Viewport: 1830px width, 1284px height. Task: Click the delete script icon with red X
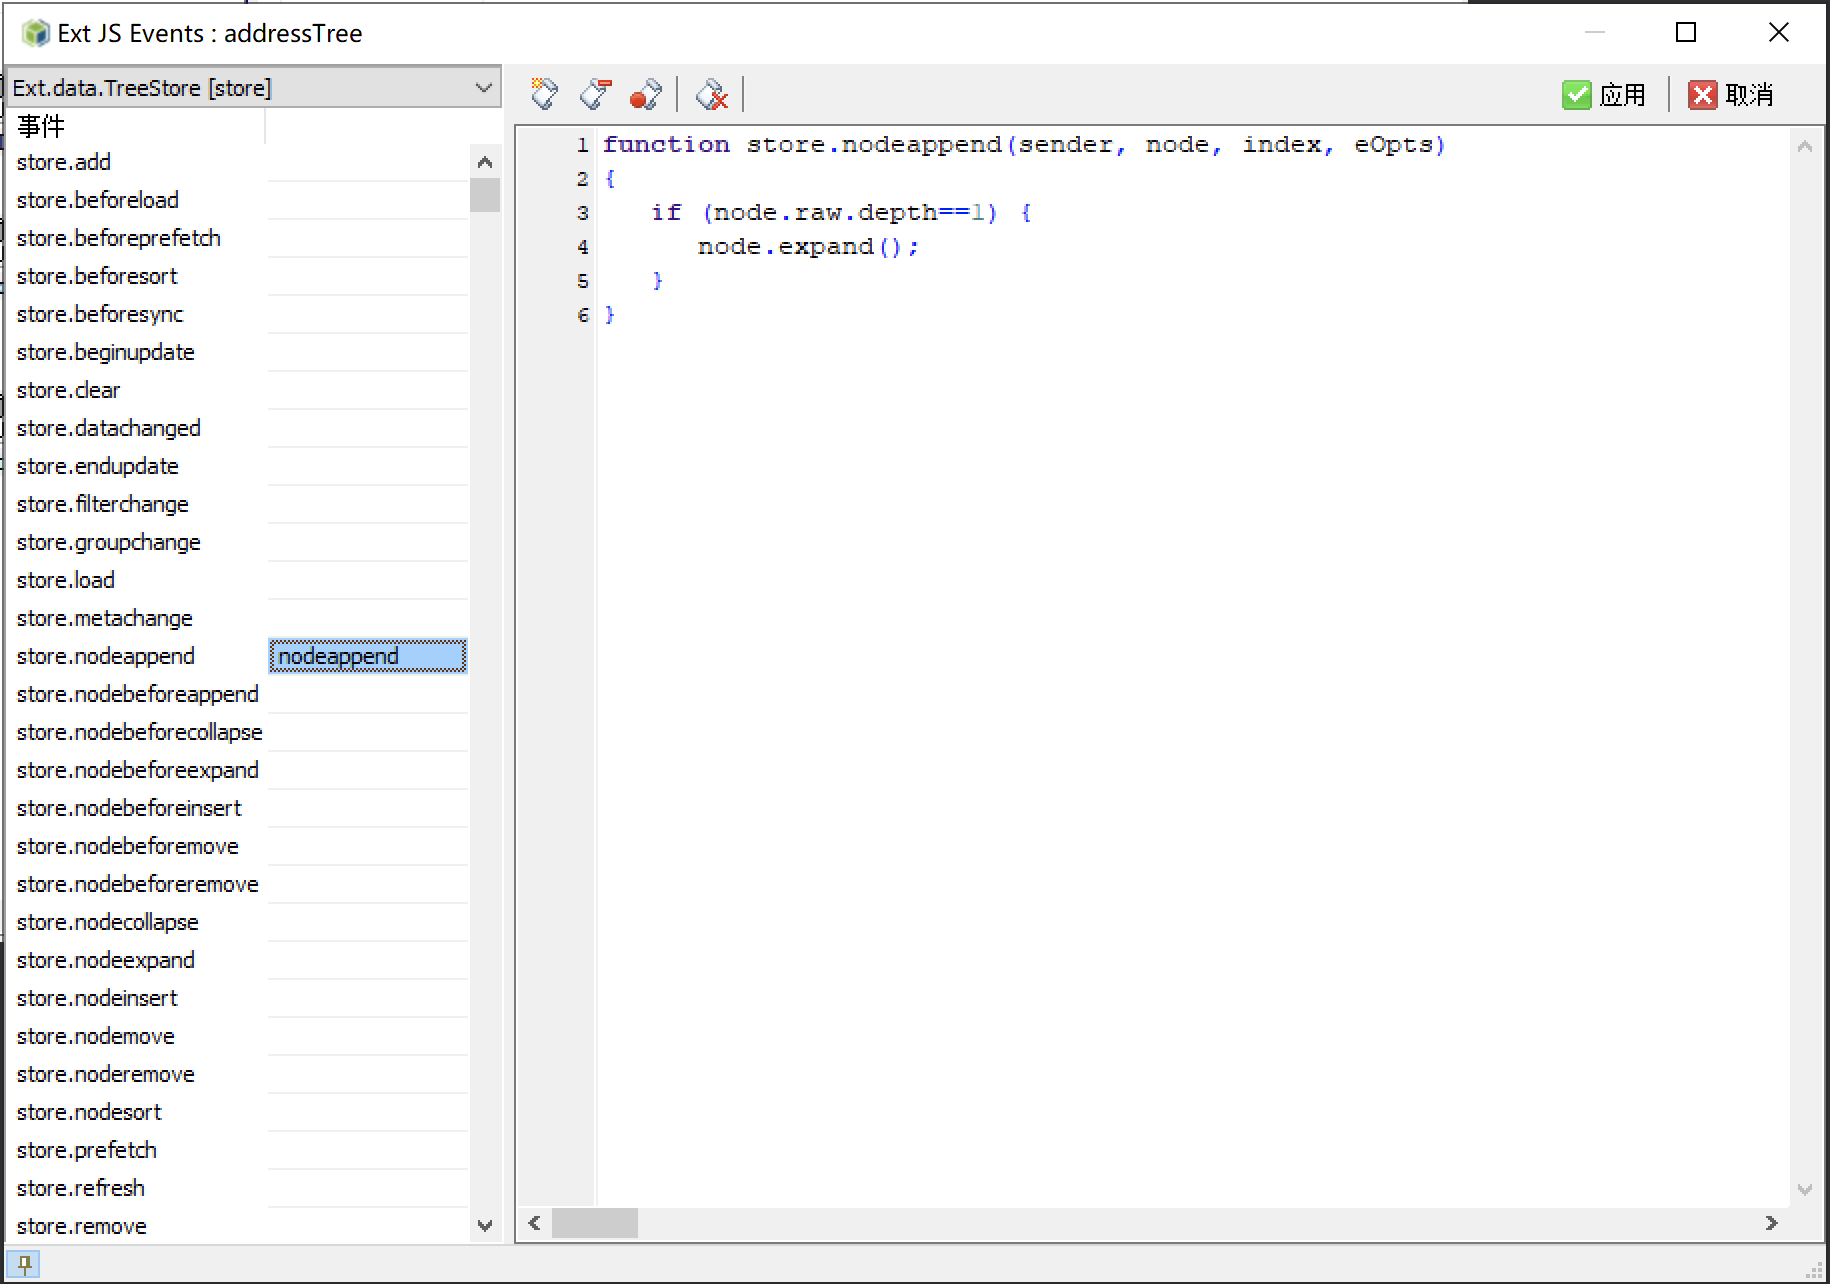(x=712, y=94)
